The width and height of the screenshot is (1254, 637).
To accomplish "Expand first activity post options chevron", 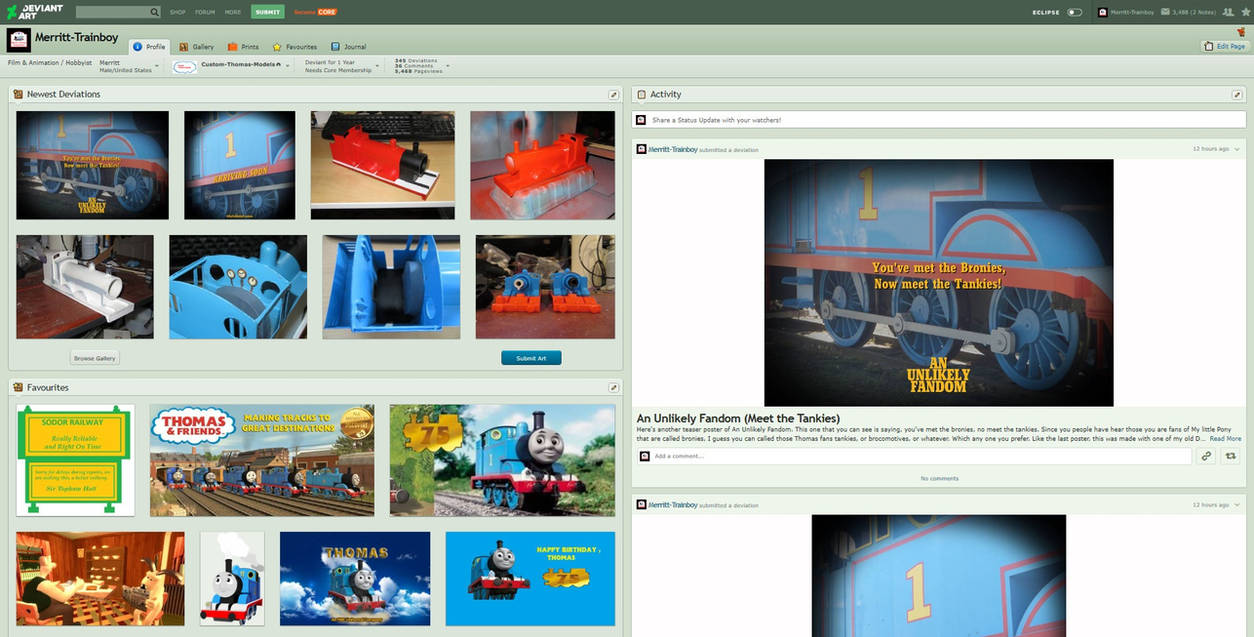I will click(1237, 149).
